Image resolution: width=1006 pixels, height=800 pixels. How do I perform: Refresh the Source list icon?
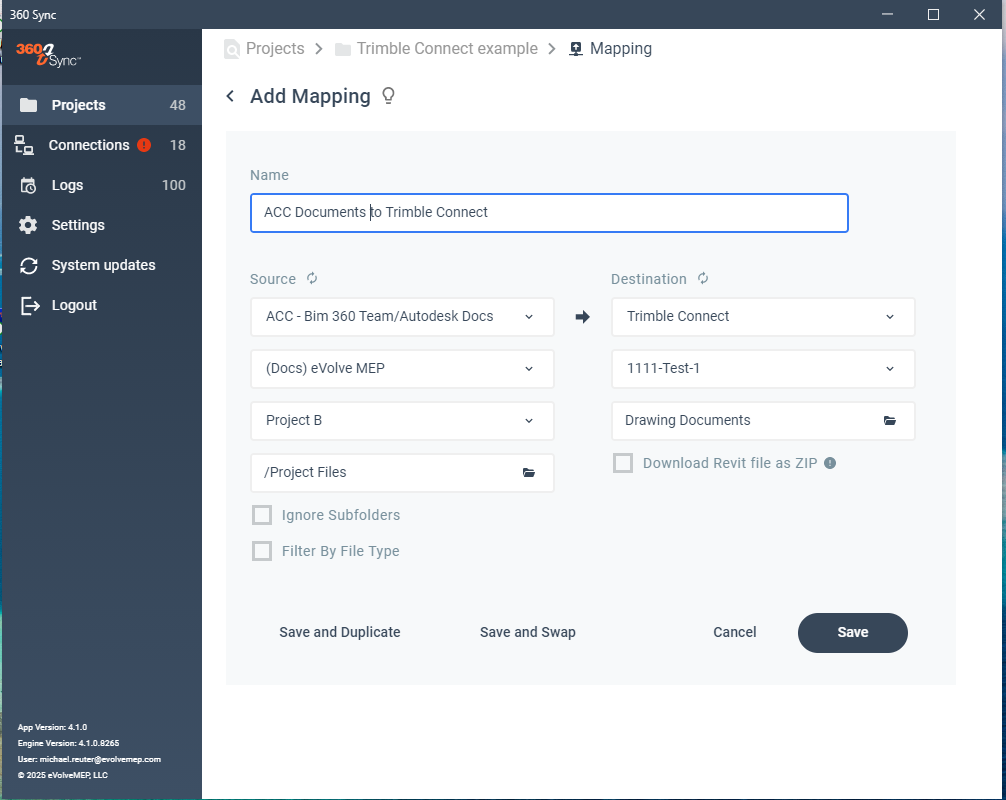(312, 278)
